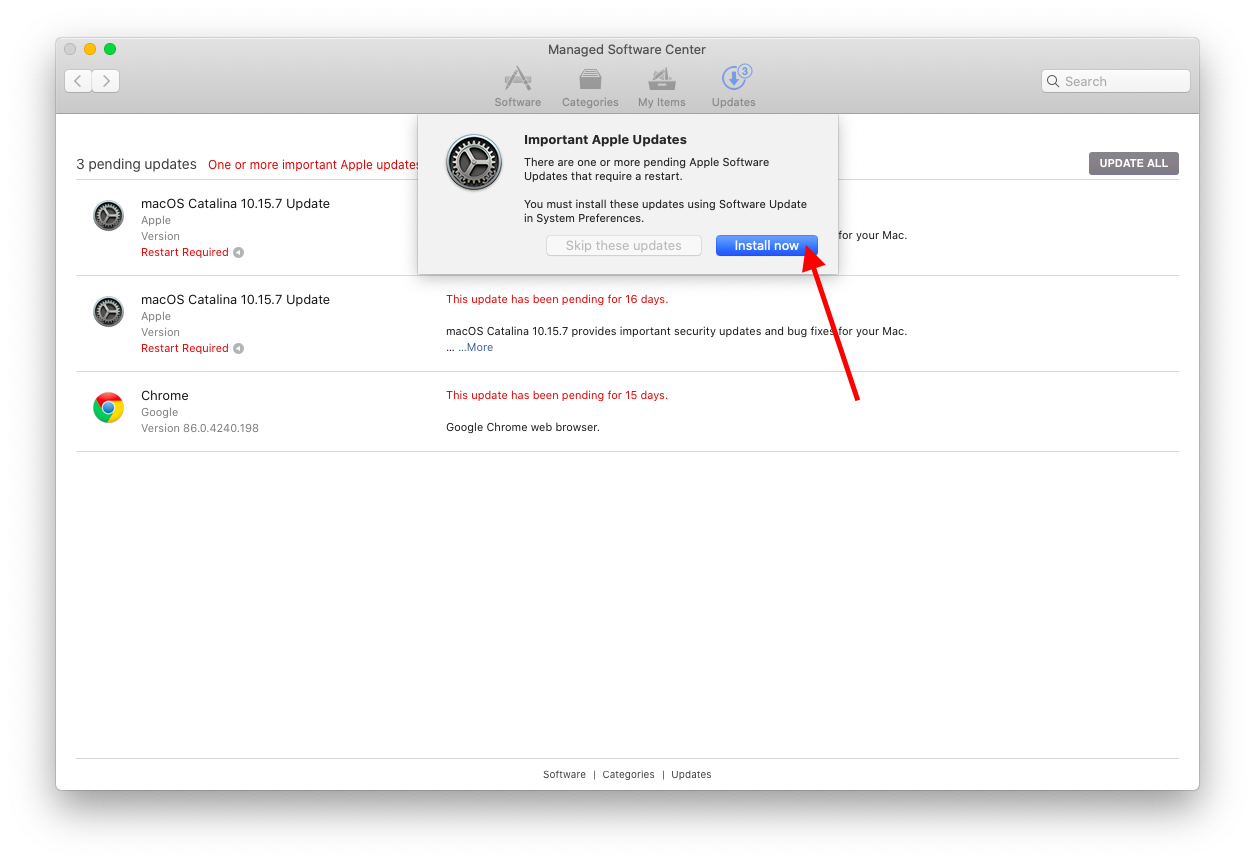This screenshot has height=864, width=1255.
Task: Click the Install now button
Action: (x=766, y=246)
